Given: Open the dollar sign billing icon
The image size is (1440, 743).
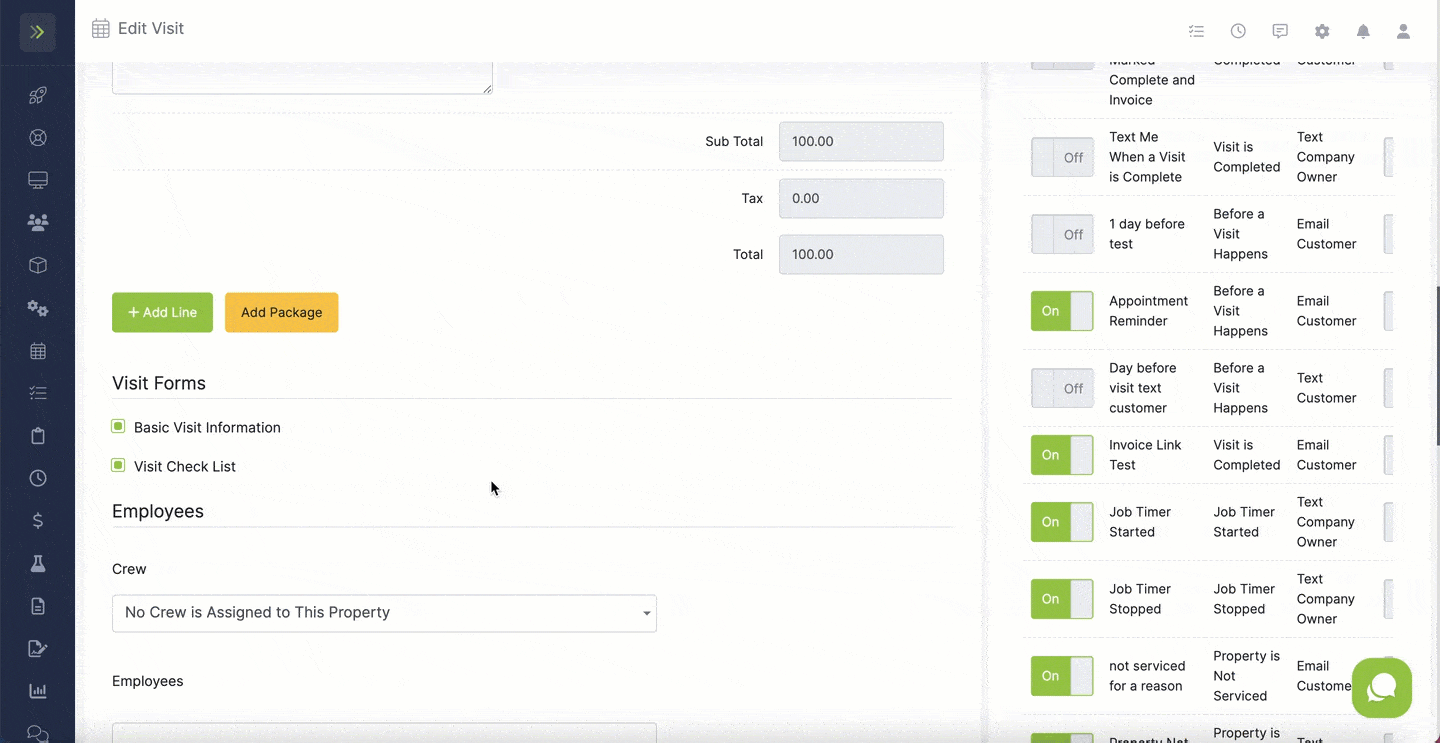Looking at the screenshot, I should click(x=37, y=520).
